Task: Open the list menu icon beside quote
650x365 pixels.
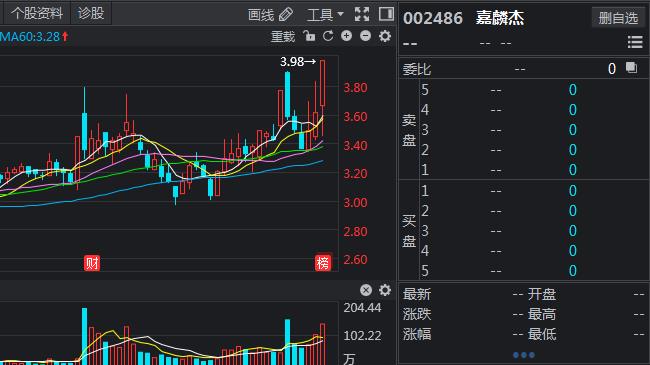Action: 635,42
